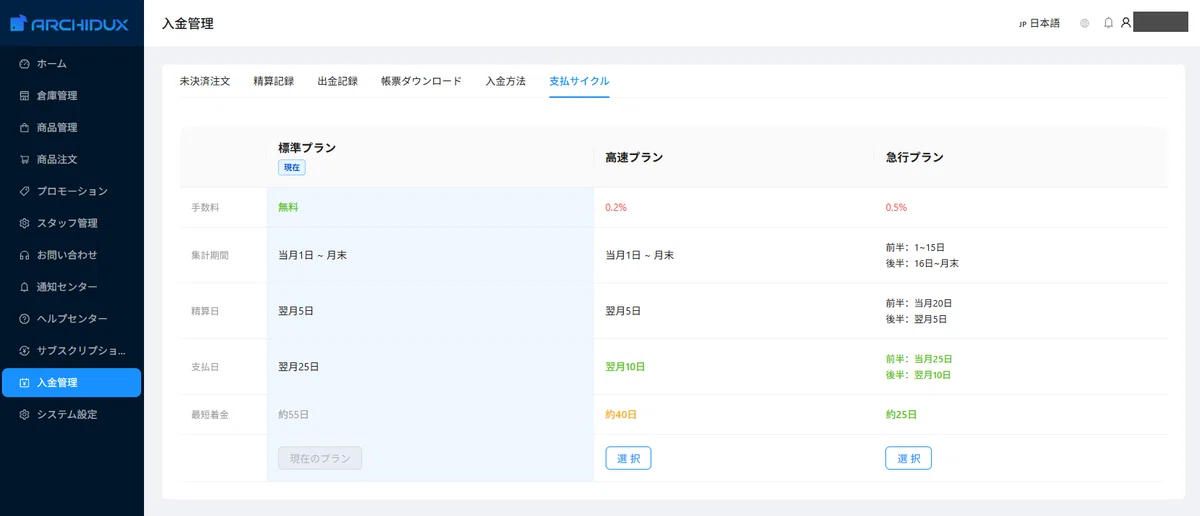
Task: Select 入金管理 sidebar item
Action: [72, 383]
